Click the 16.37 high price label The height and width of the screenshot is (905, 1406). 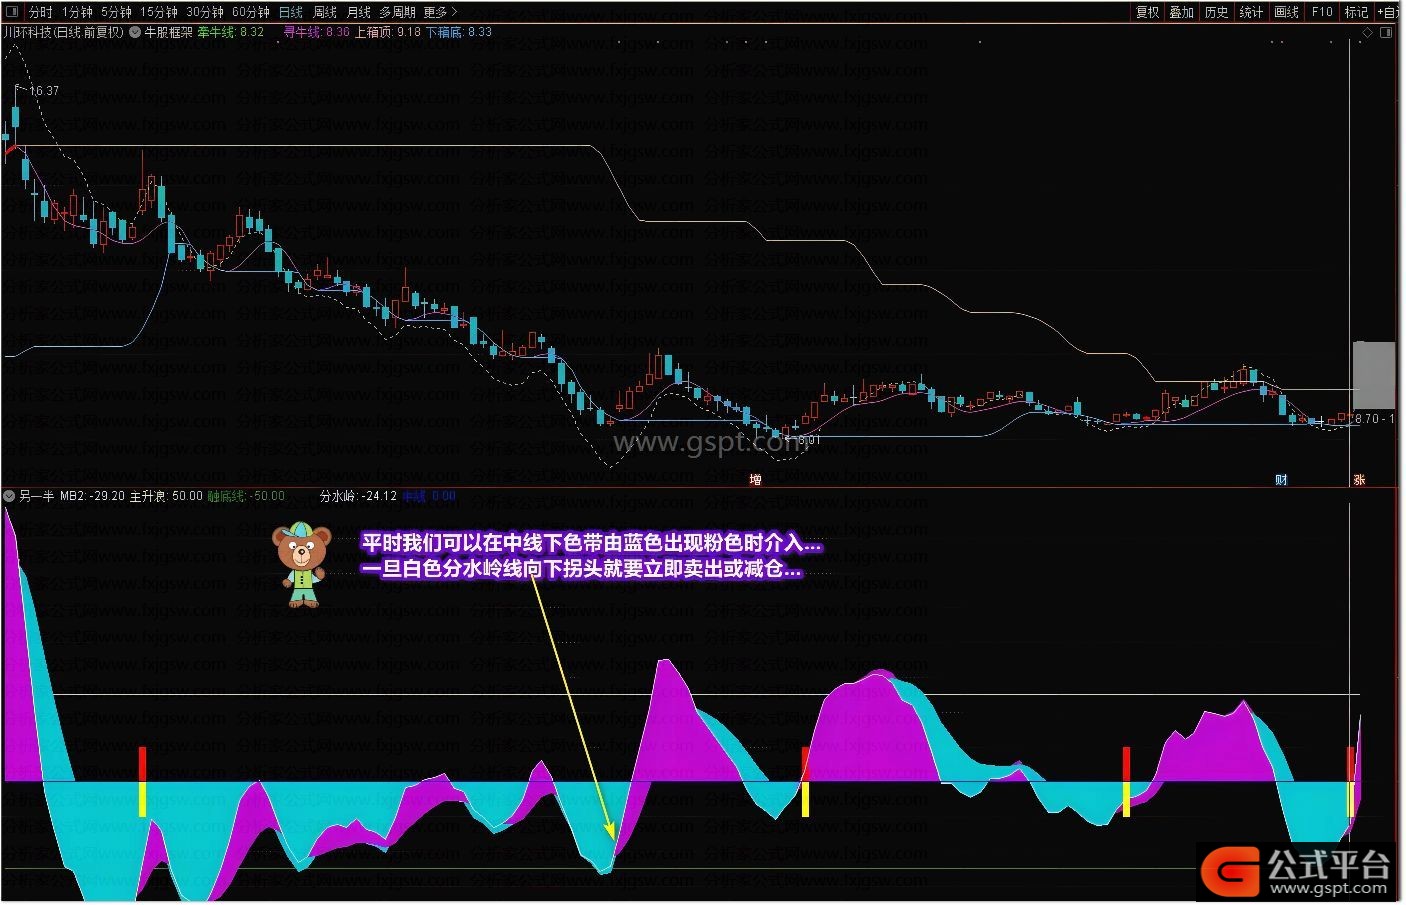tap(43, 90)
